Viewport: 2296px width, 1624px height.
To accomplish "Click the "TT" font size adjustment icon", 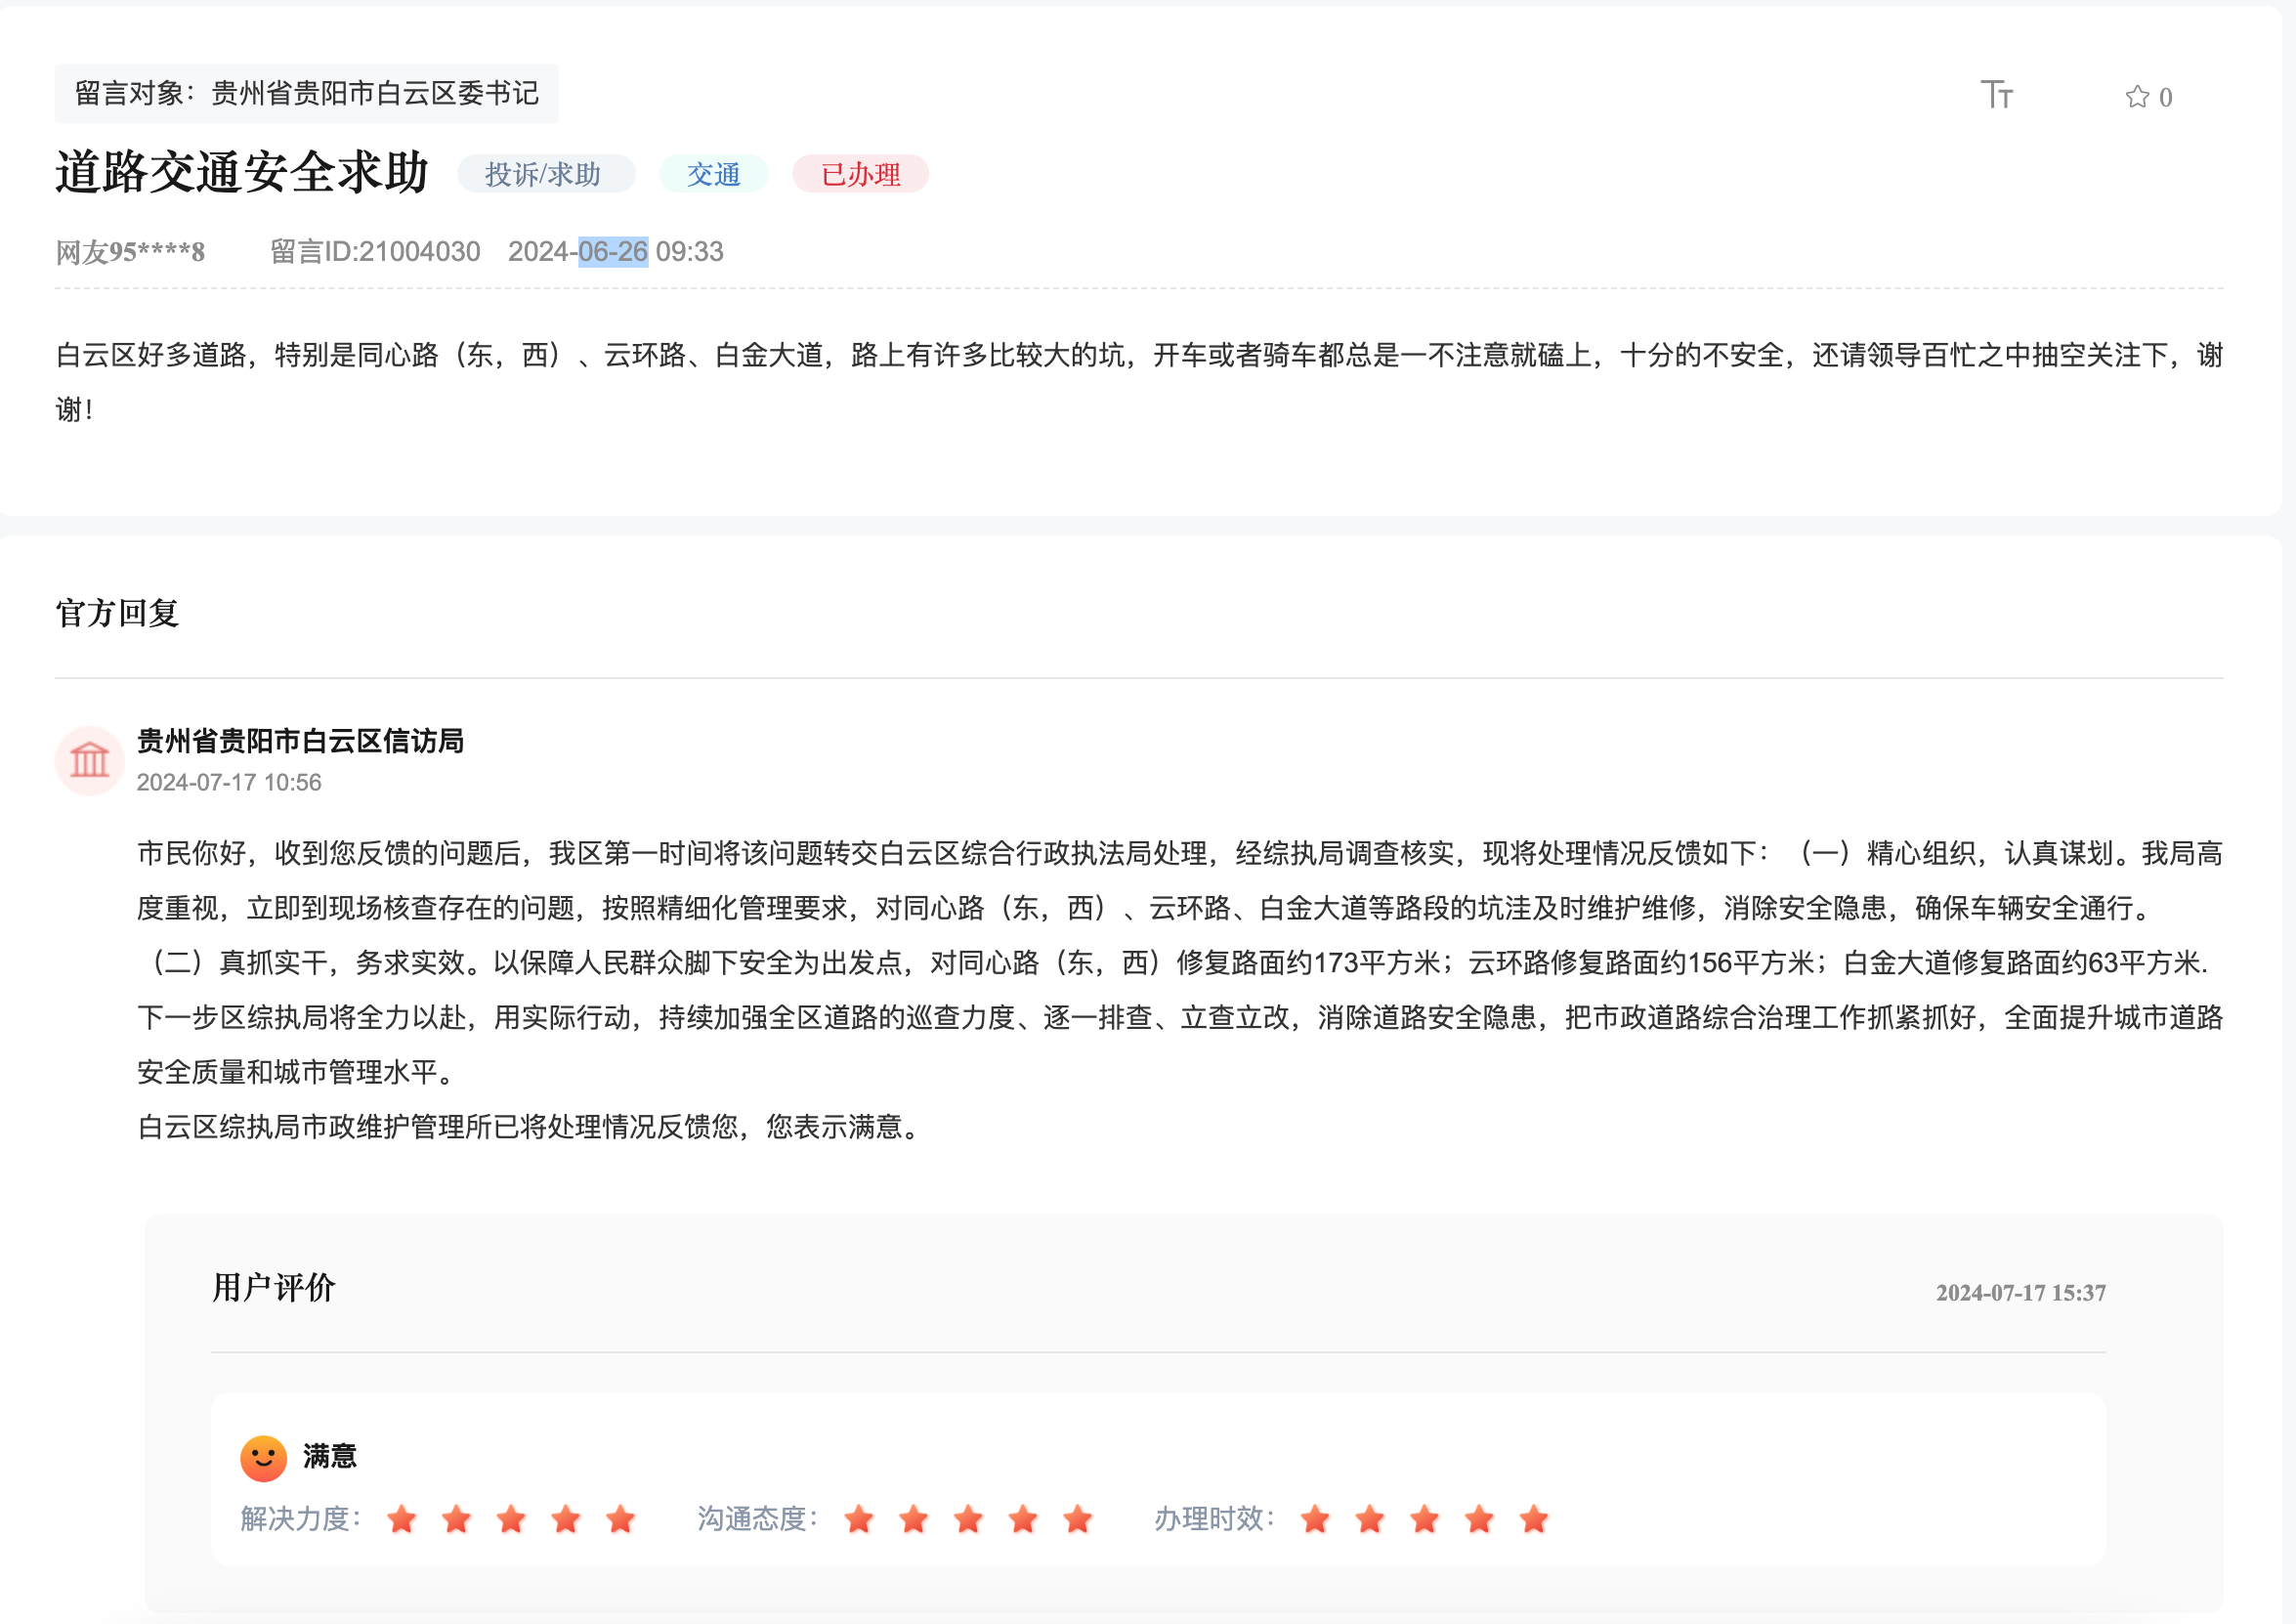I will point(1999,93).
